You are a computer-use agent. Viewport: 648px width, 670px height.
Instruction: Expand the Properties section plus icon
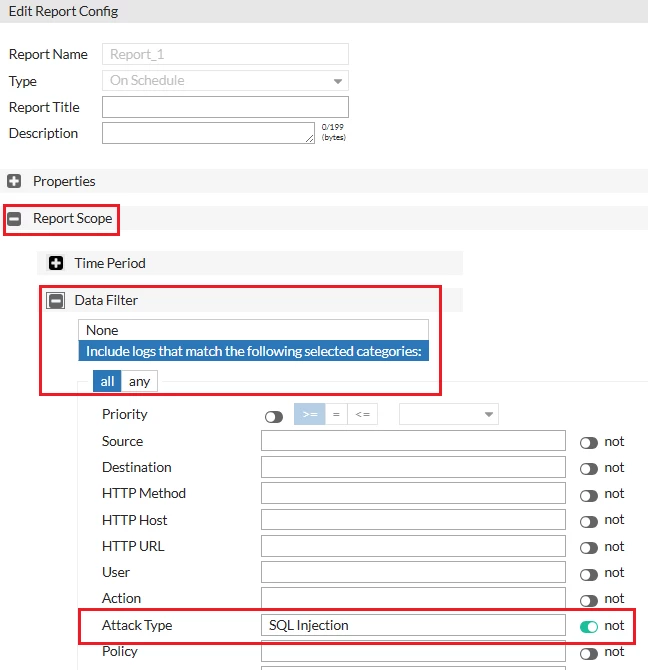click(x=14, y=181)
